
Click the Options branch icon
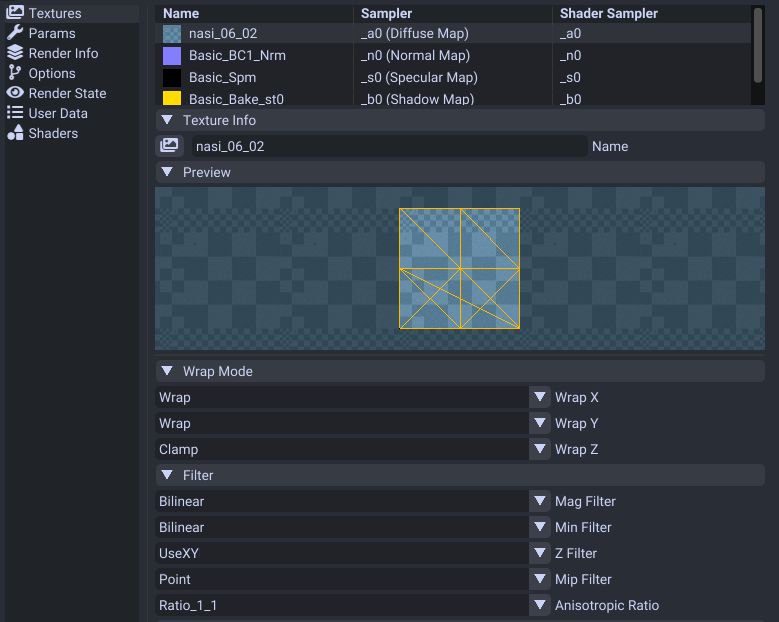(x=15, y=73)
